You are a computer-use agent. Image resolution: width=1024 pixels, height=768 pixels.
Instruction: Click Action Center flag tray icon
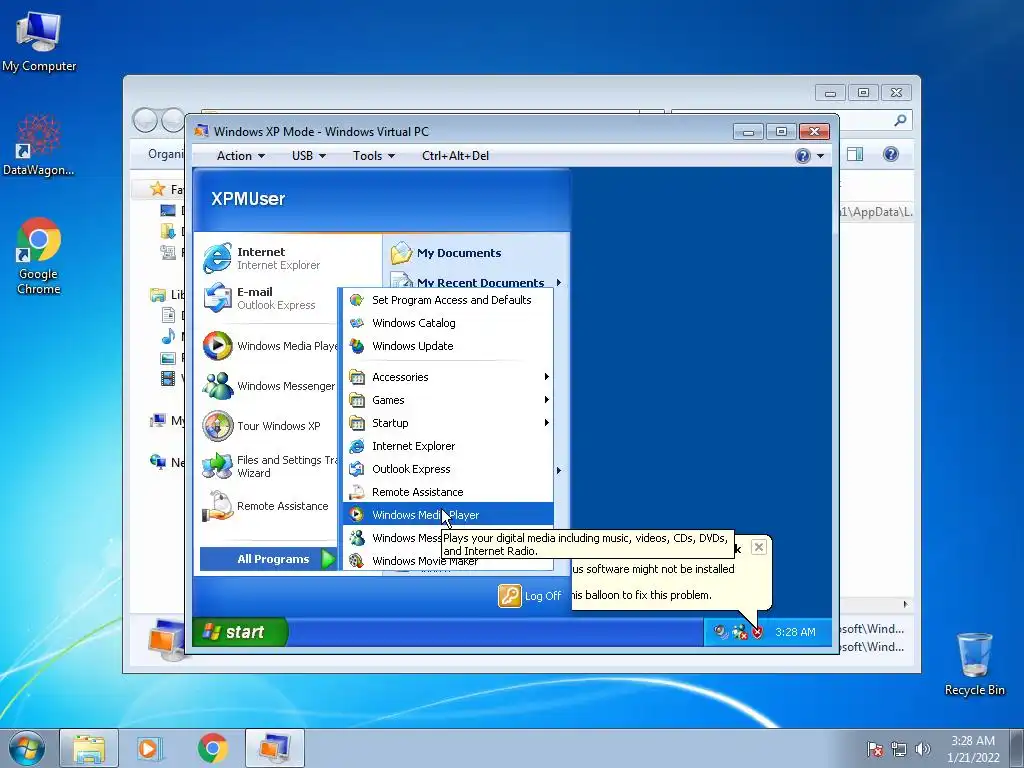[x=875, y=749]
